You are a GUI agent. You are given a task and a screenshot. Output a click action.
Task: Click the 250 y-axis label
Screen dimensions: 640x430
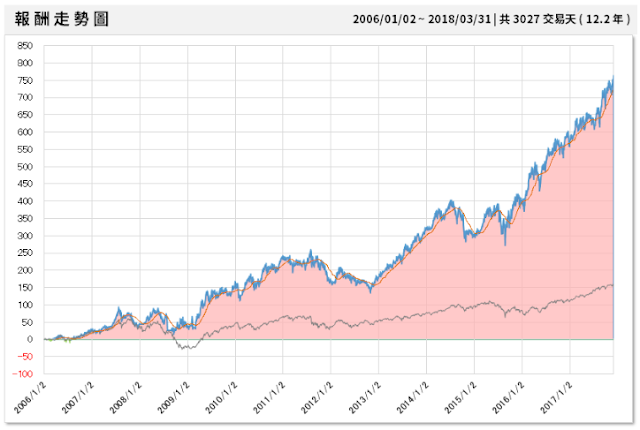click(25, 253)
